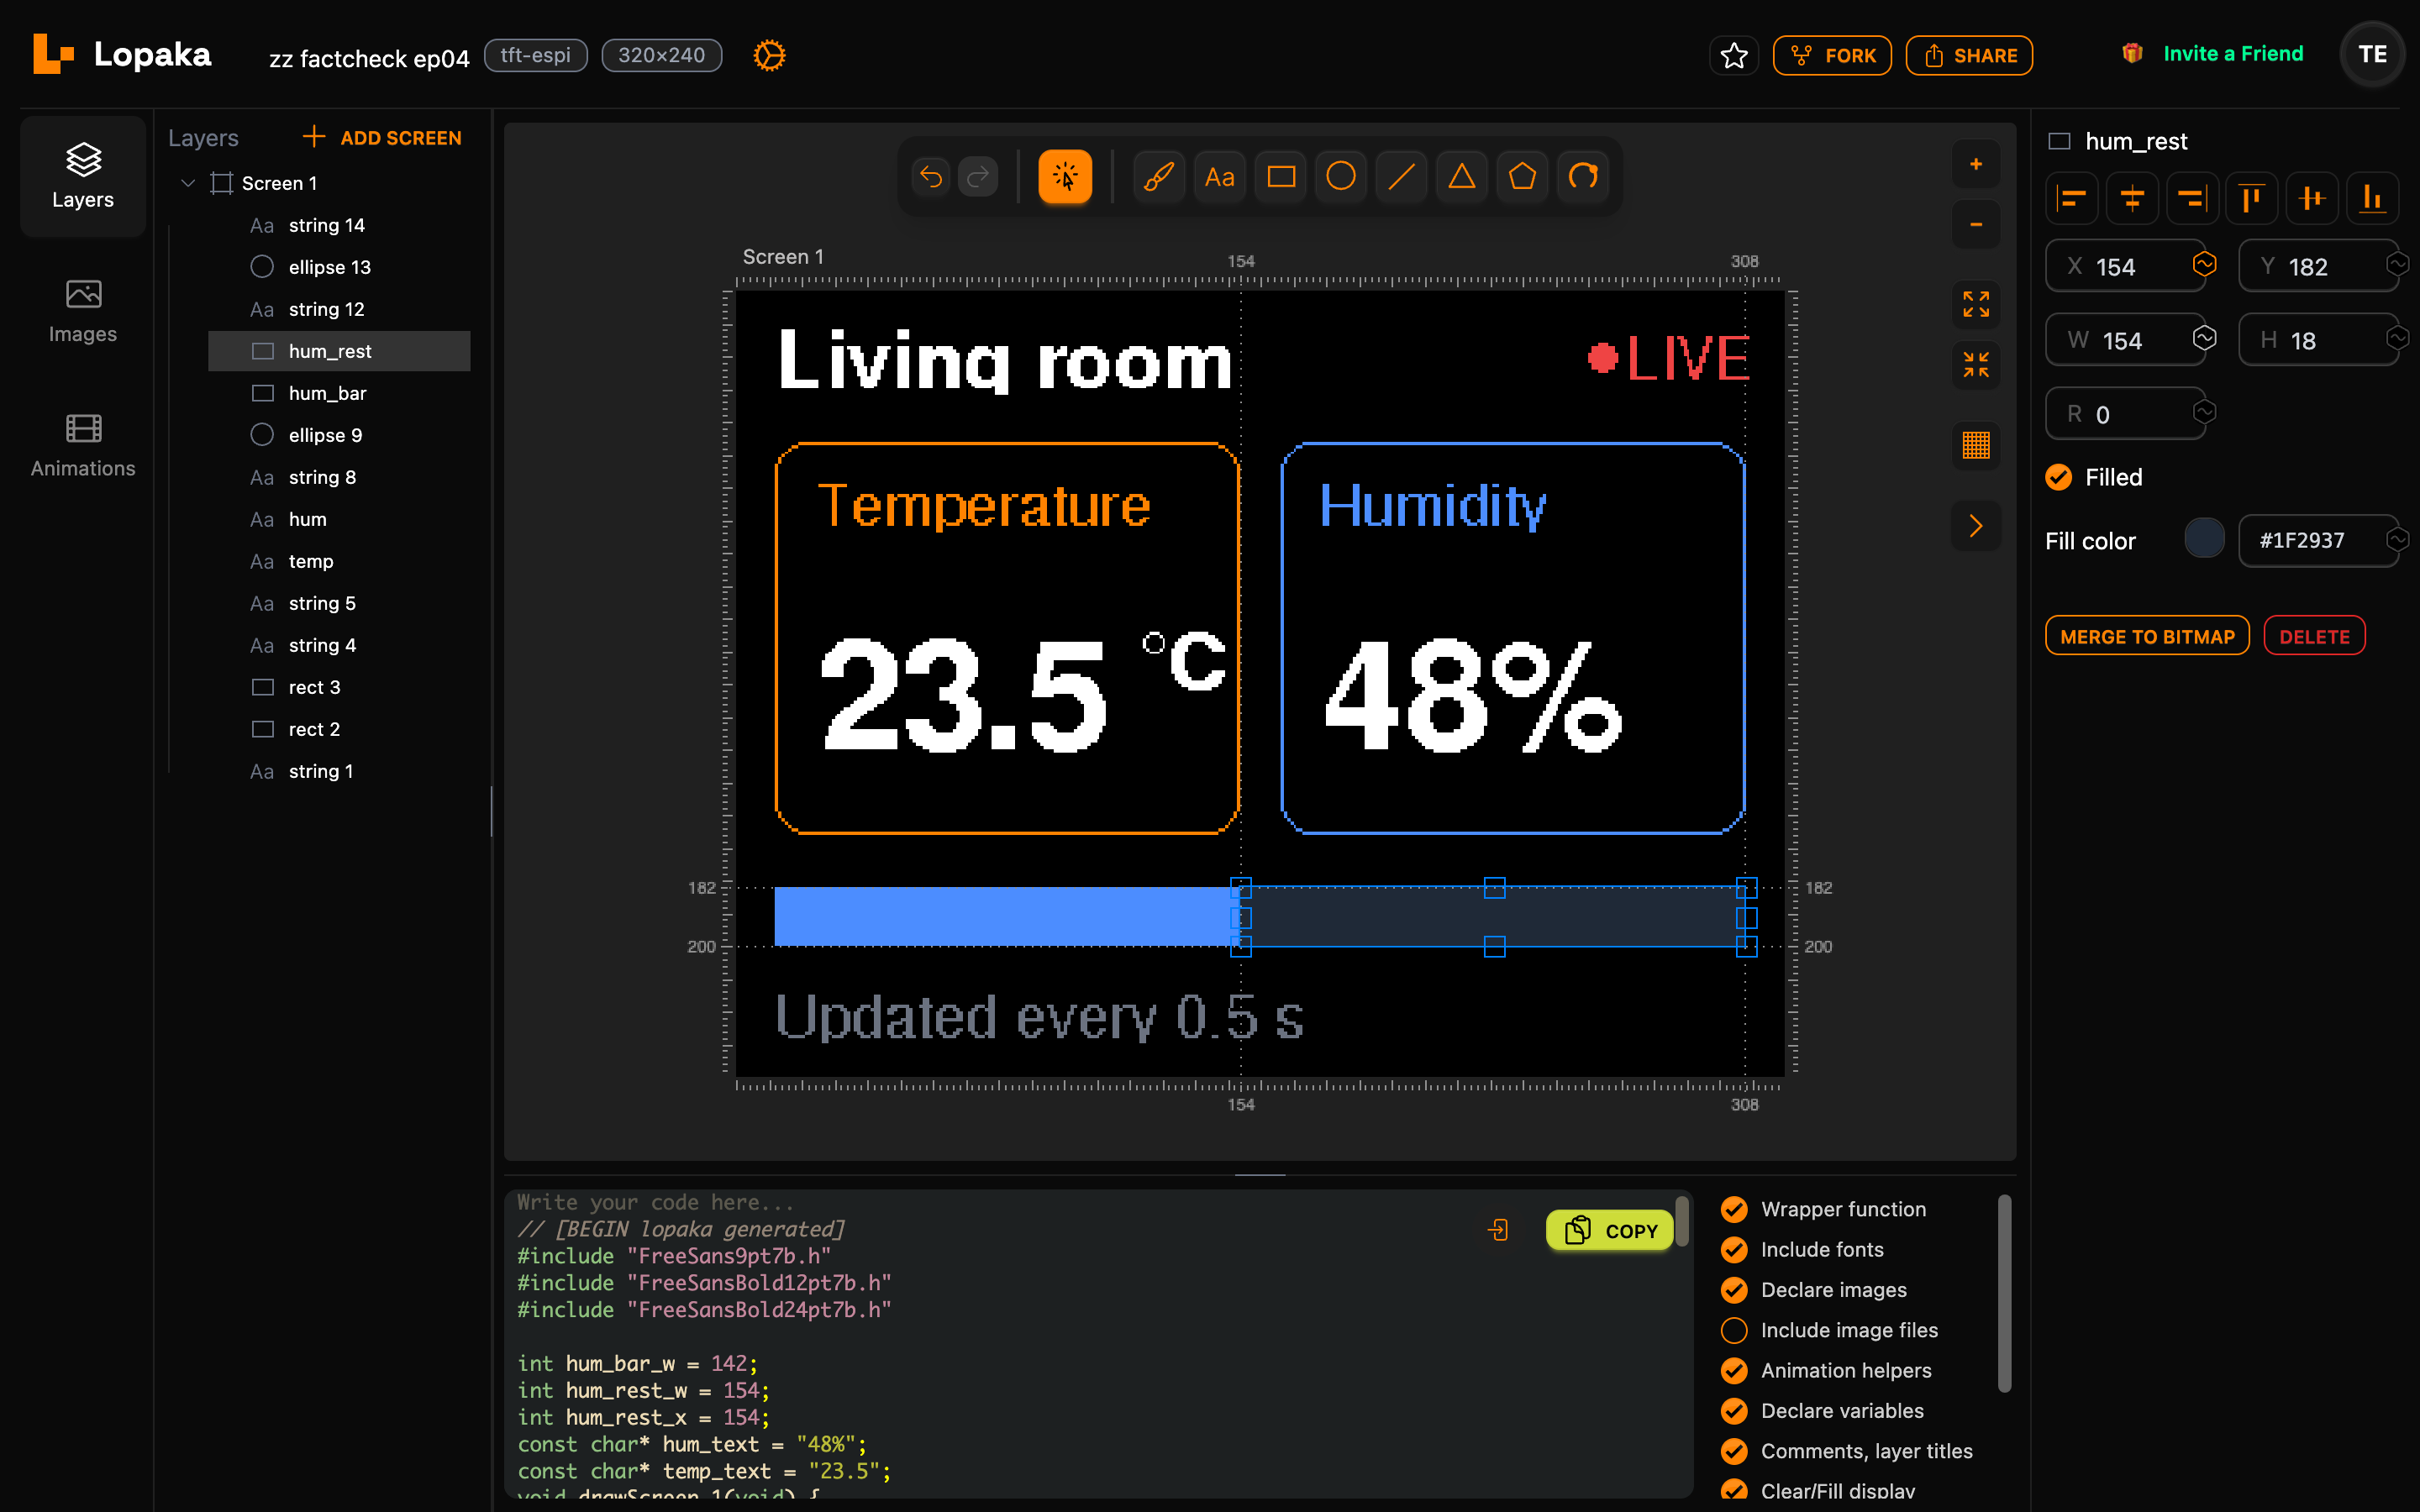Screen dimensions: 2420x1512
Task: Click the SHARE button
Action: tap(1969, 55)
